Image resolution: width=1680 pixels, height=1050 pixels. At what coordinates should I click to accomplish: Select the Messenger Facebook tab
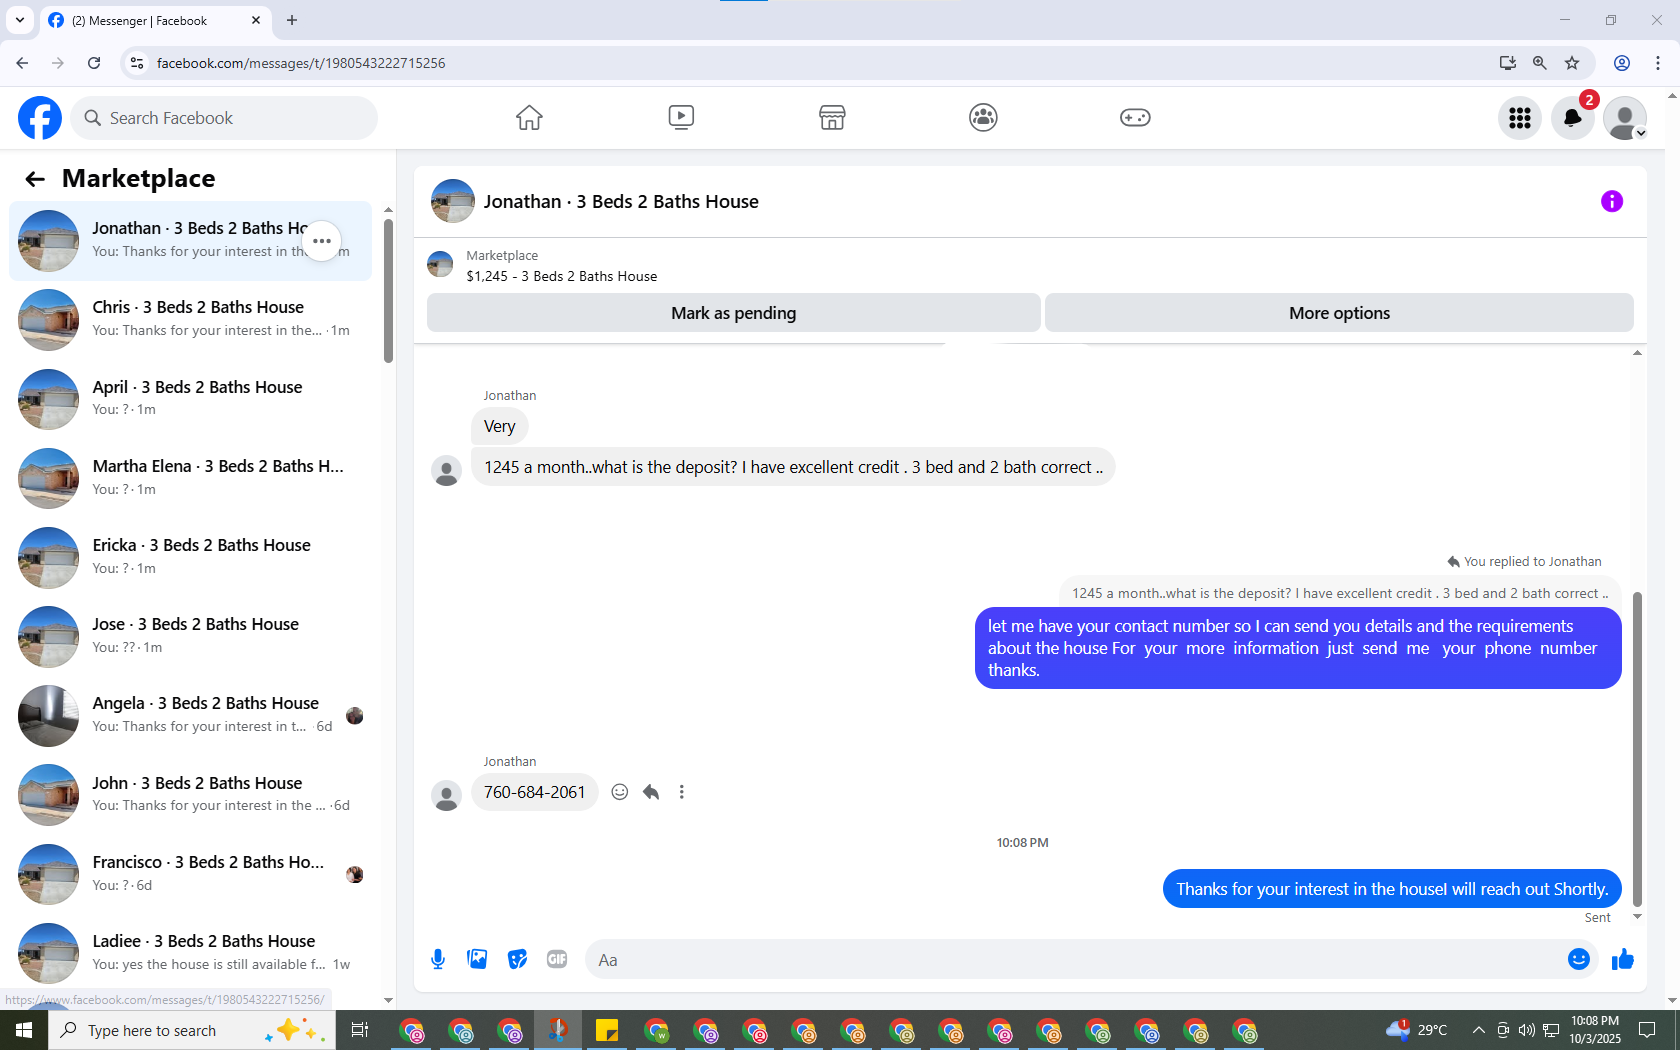(x=155, y=21)
